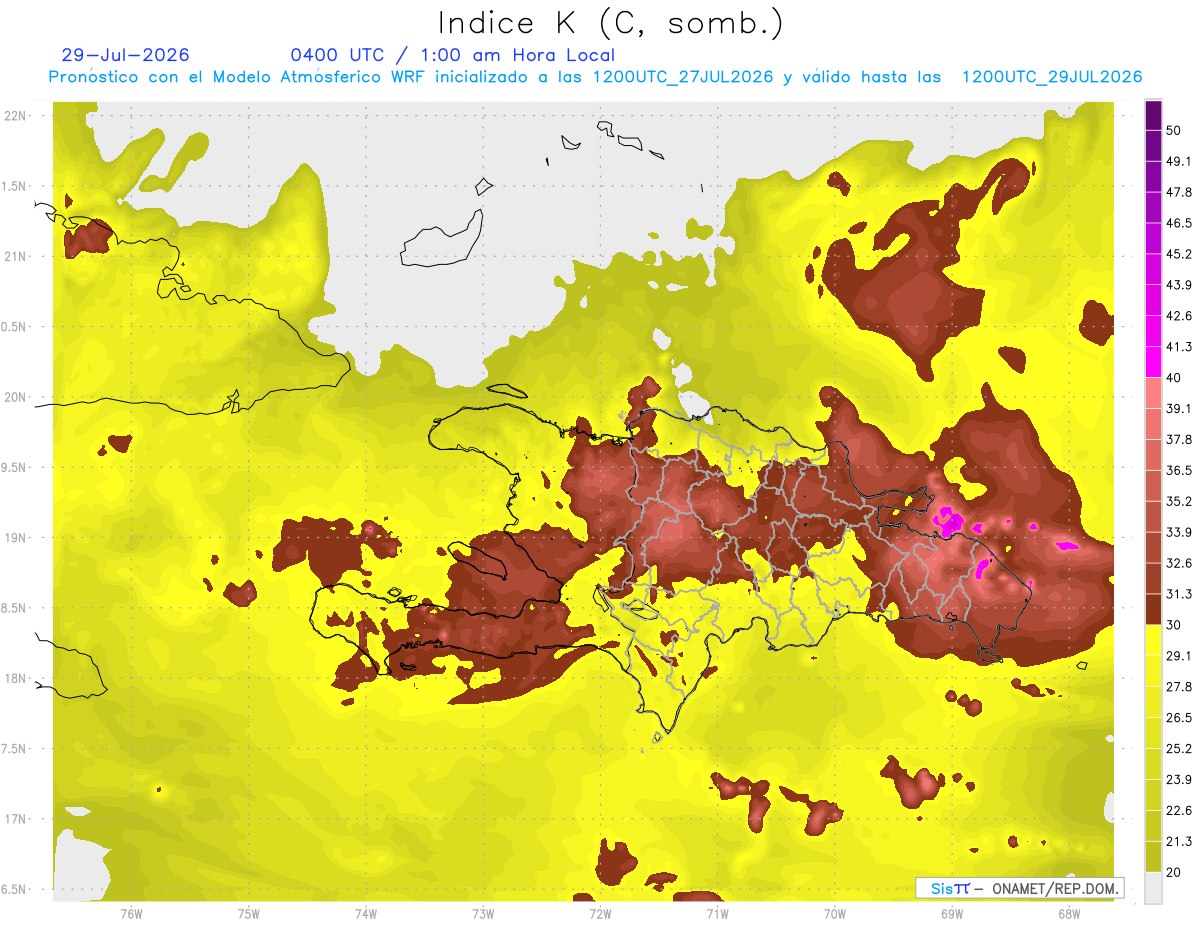Click the legend value '20'
This screenshot has height=927, width=1200.
click(1174, 872)
